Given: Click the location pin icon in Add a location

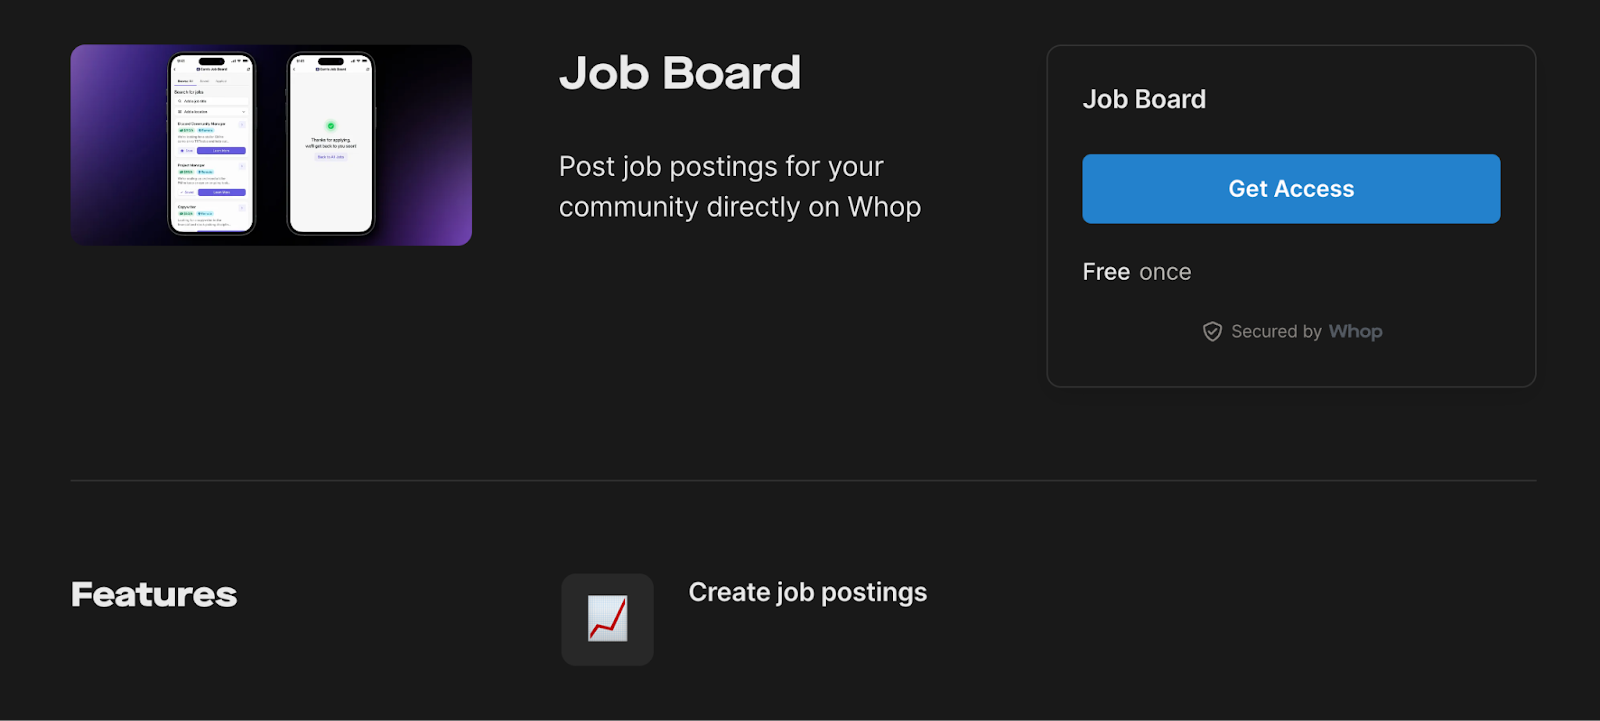Looking at the screenshot, I should pos(179,112).
